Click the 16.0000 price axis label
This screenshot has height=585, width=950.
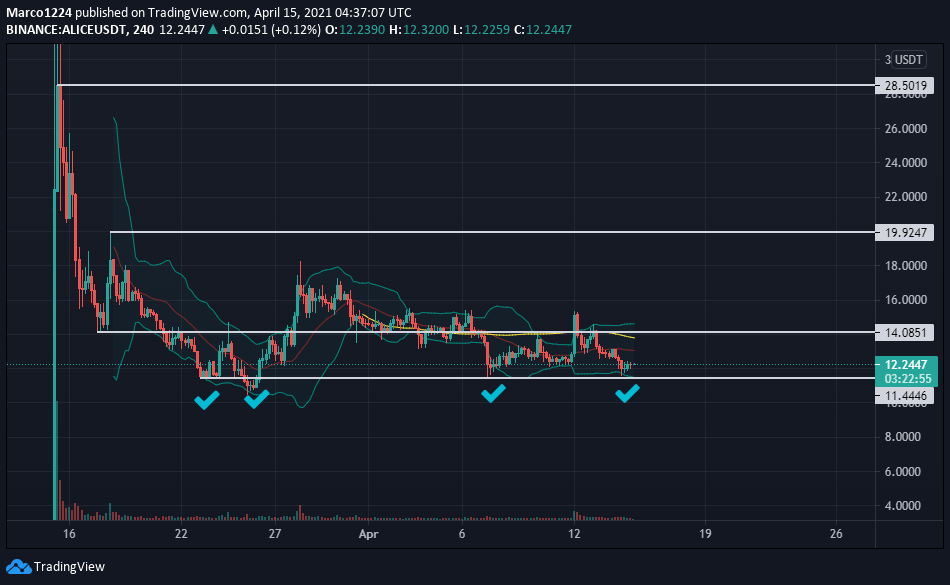[x=906, y=300]
